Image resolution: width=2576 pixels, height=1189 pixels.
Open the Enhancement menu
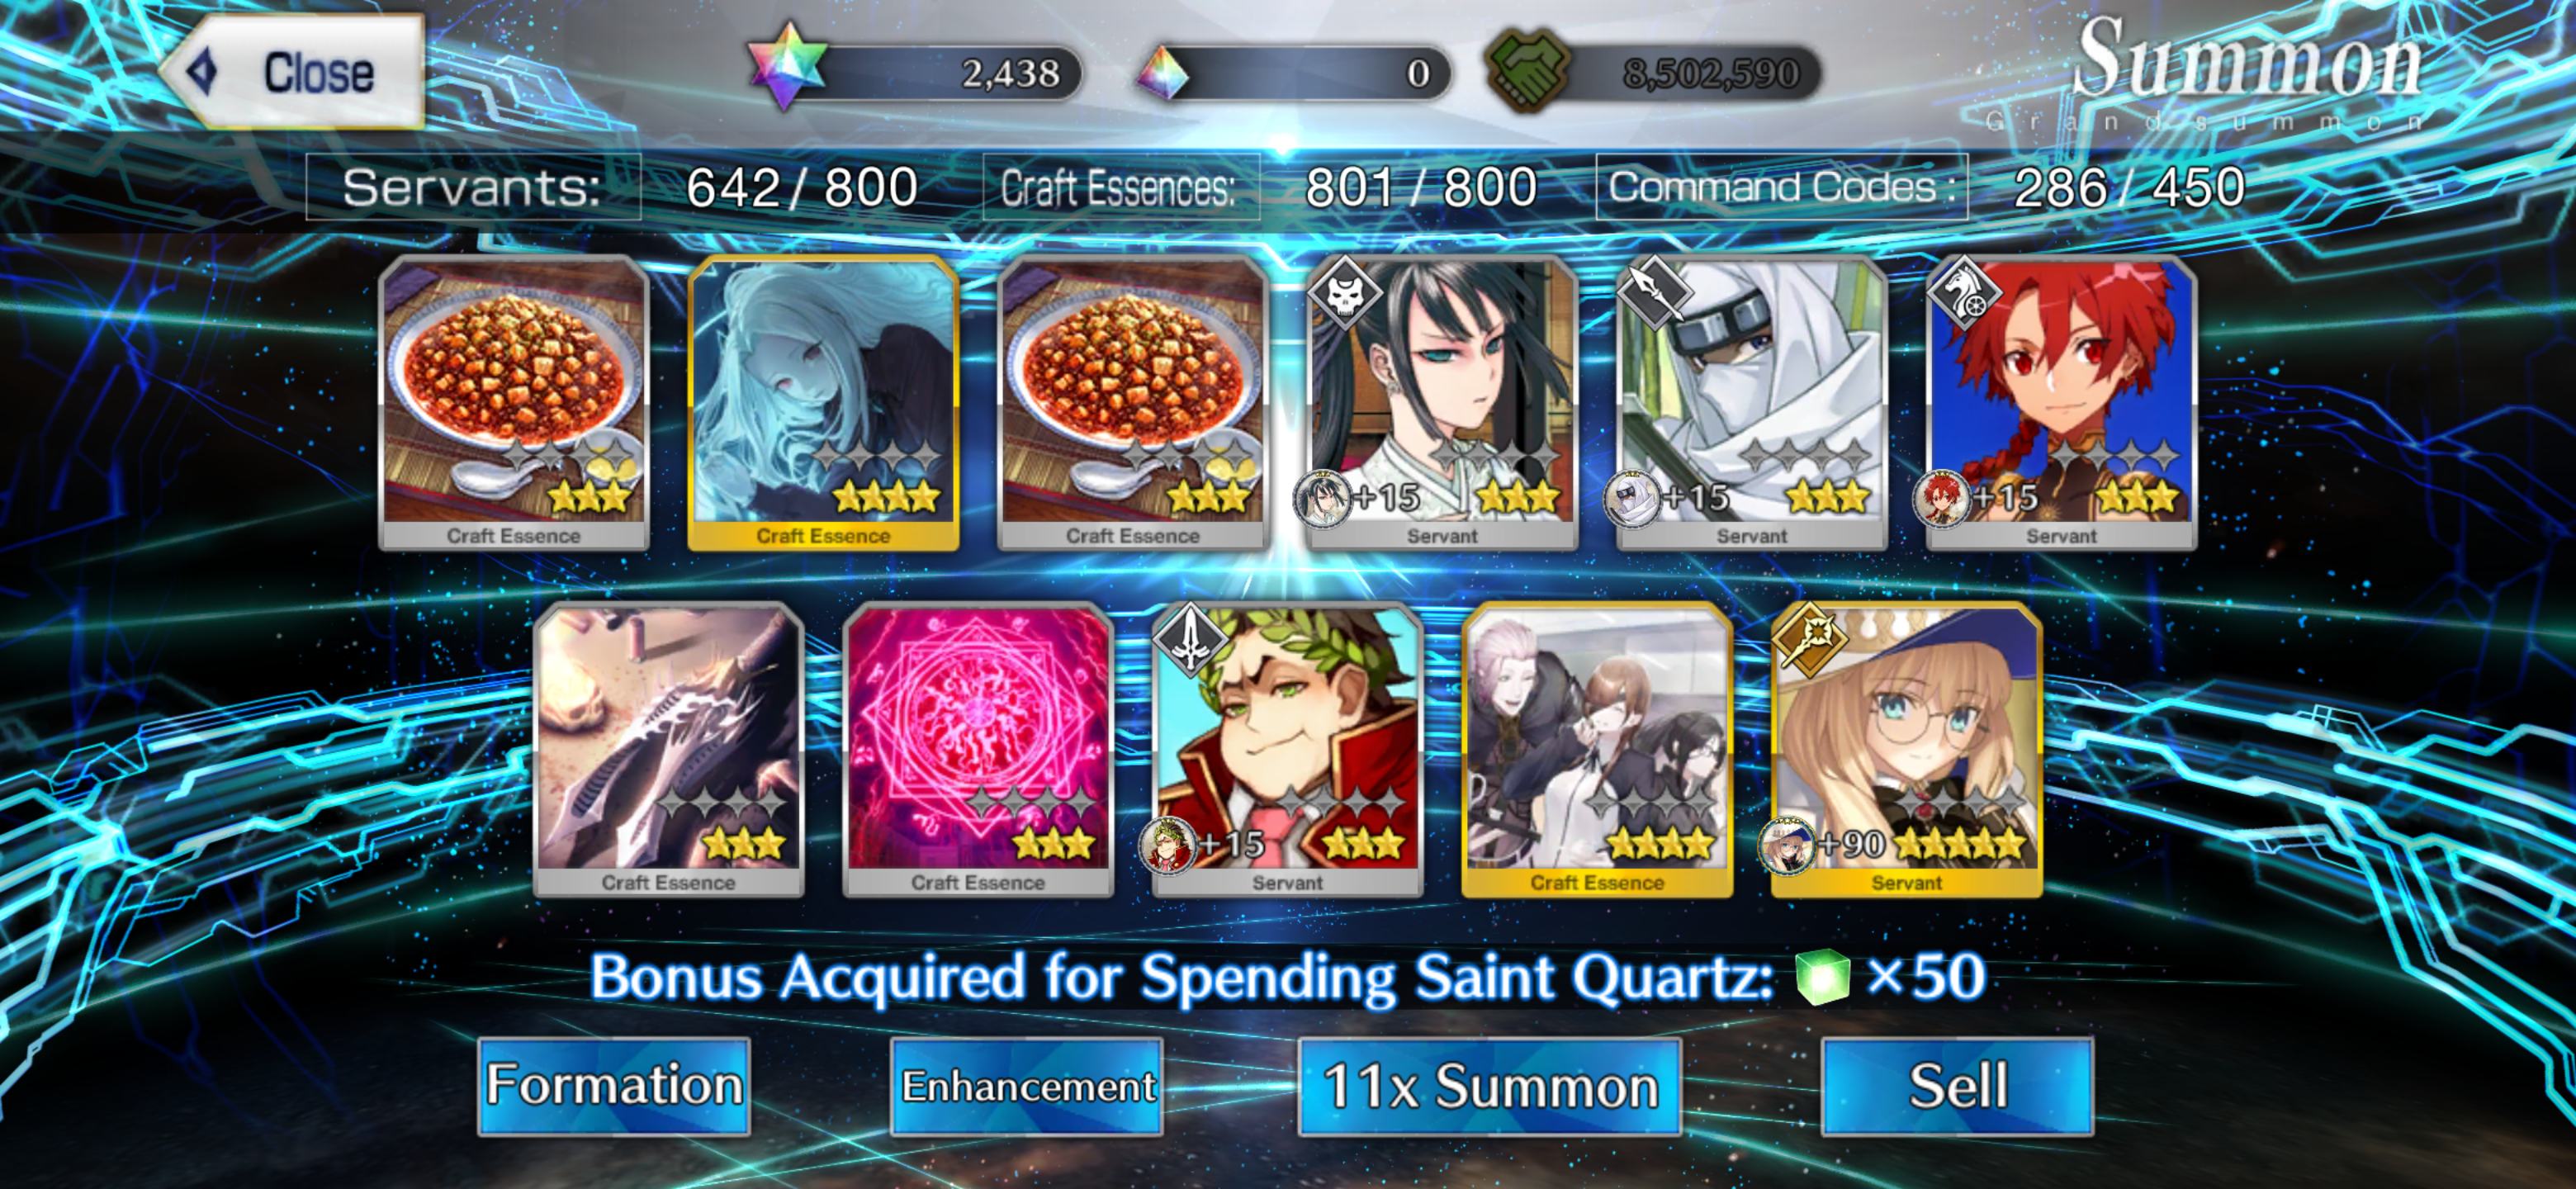click(1027, 1086)
